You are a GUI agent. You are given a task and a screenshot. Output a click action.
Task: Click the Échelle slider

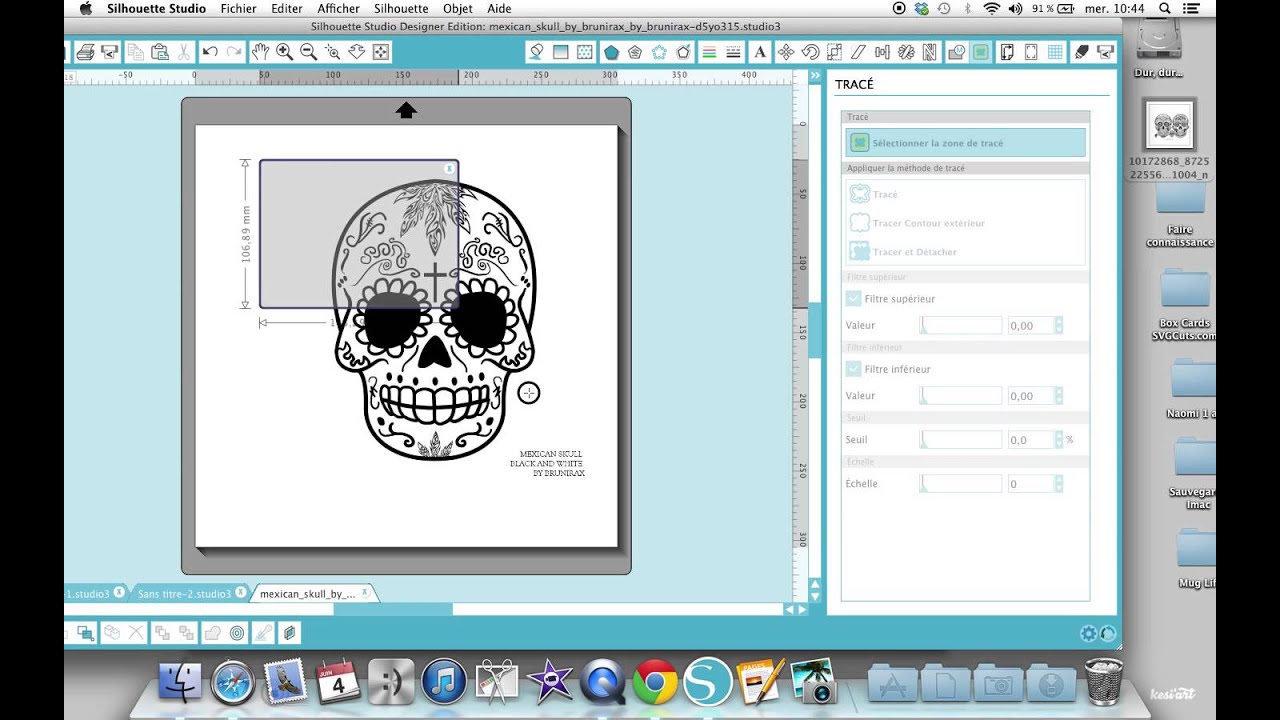click(x=961, y=484)
